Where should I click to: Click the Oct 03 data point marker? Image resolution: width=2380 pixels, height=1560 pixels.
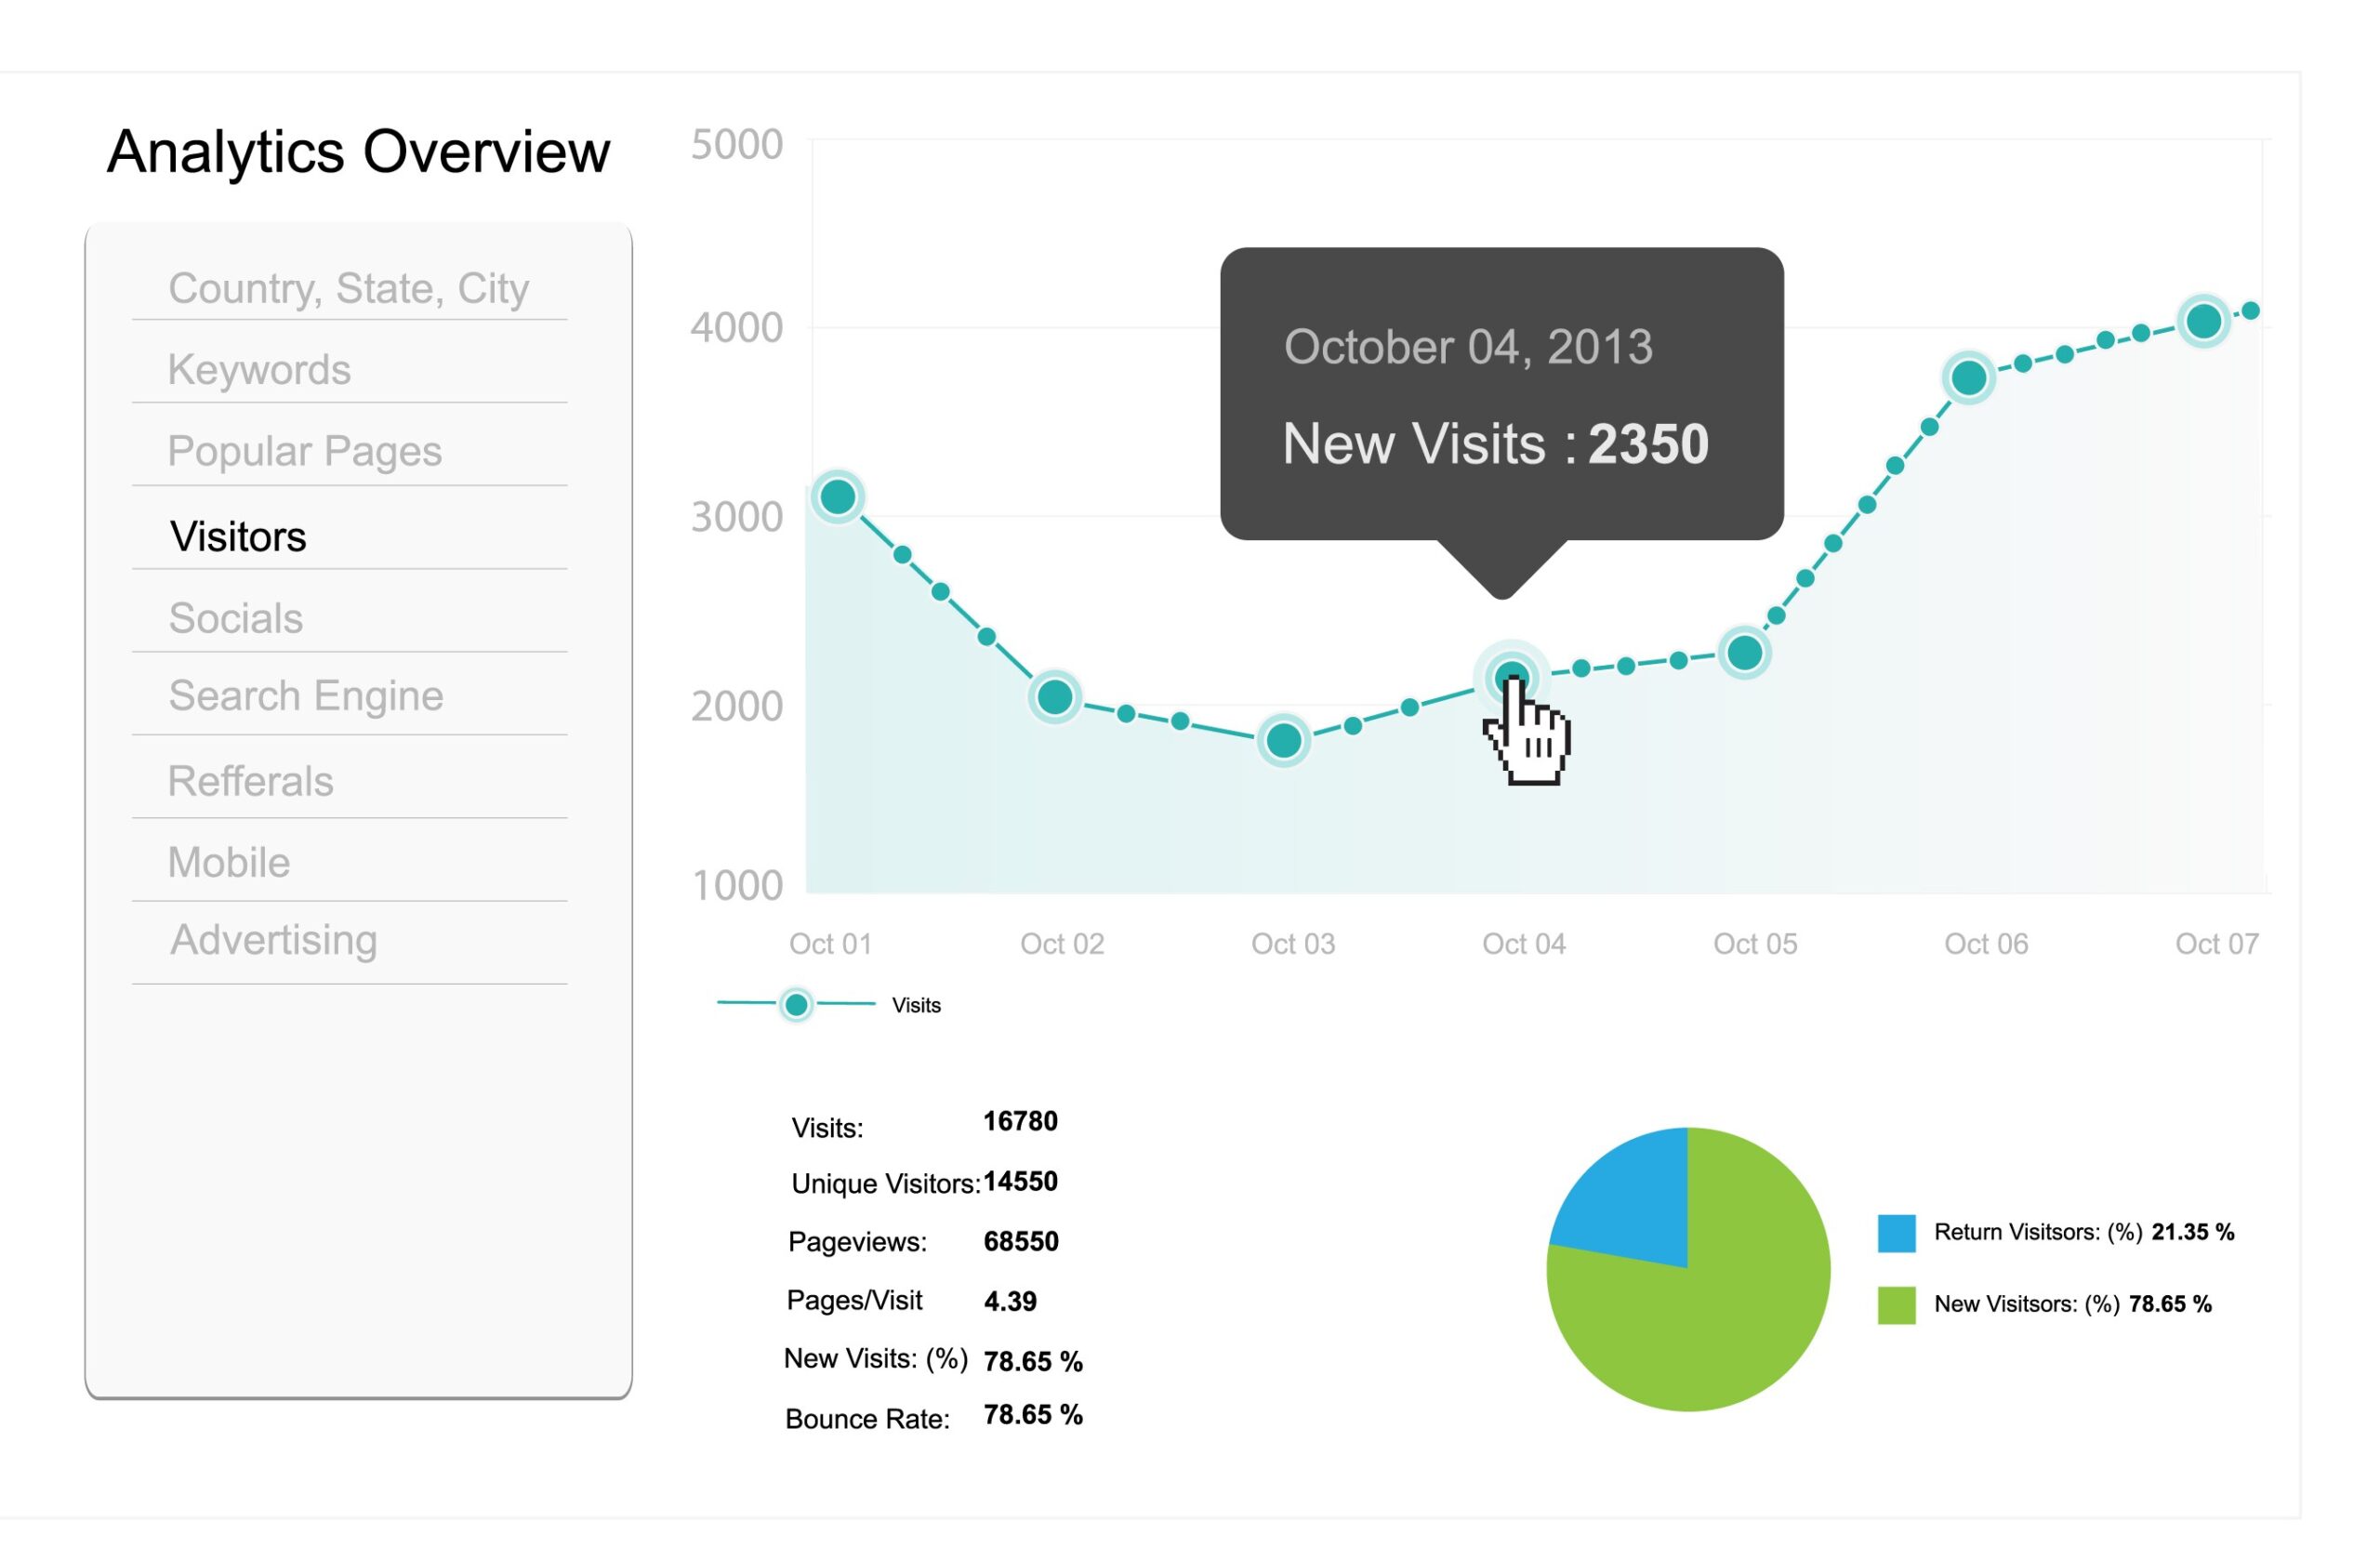click(1285, 740)
